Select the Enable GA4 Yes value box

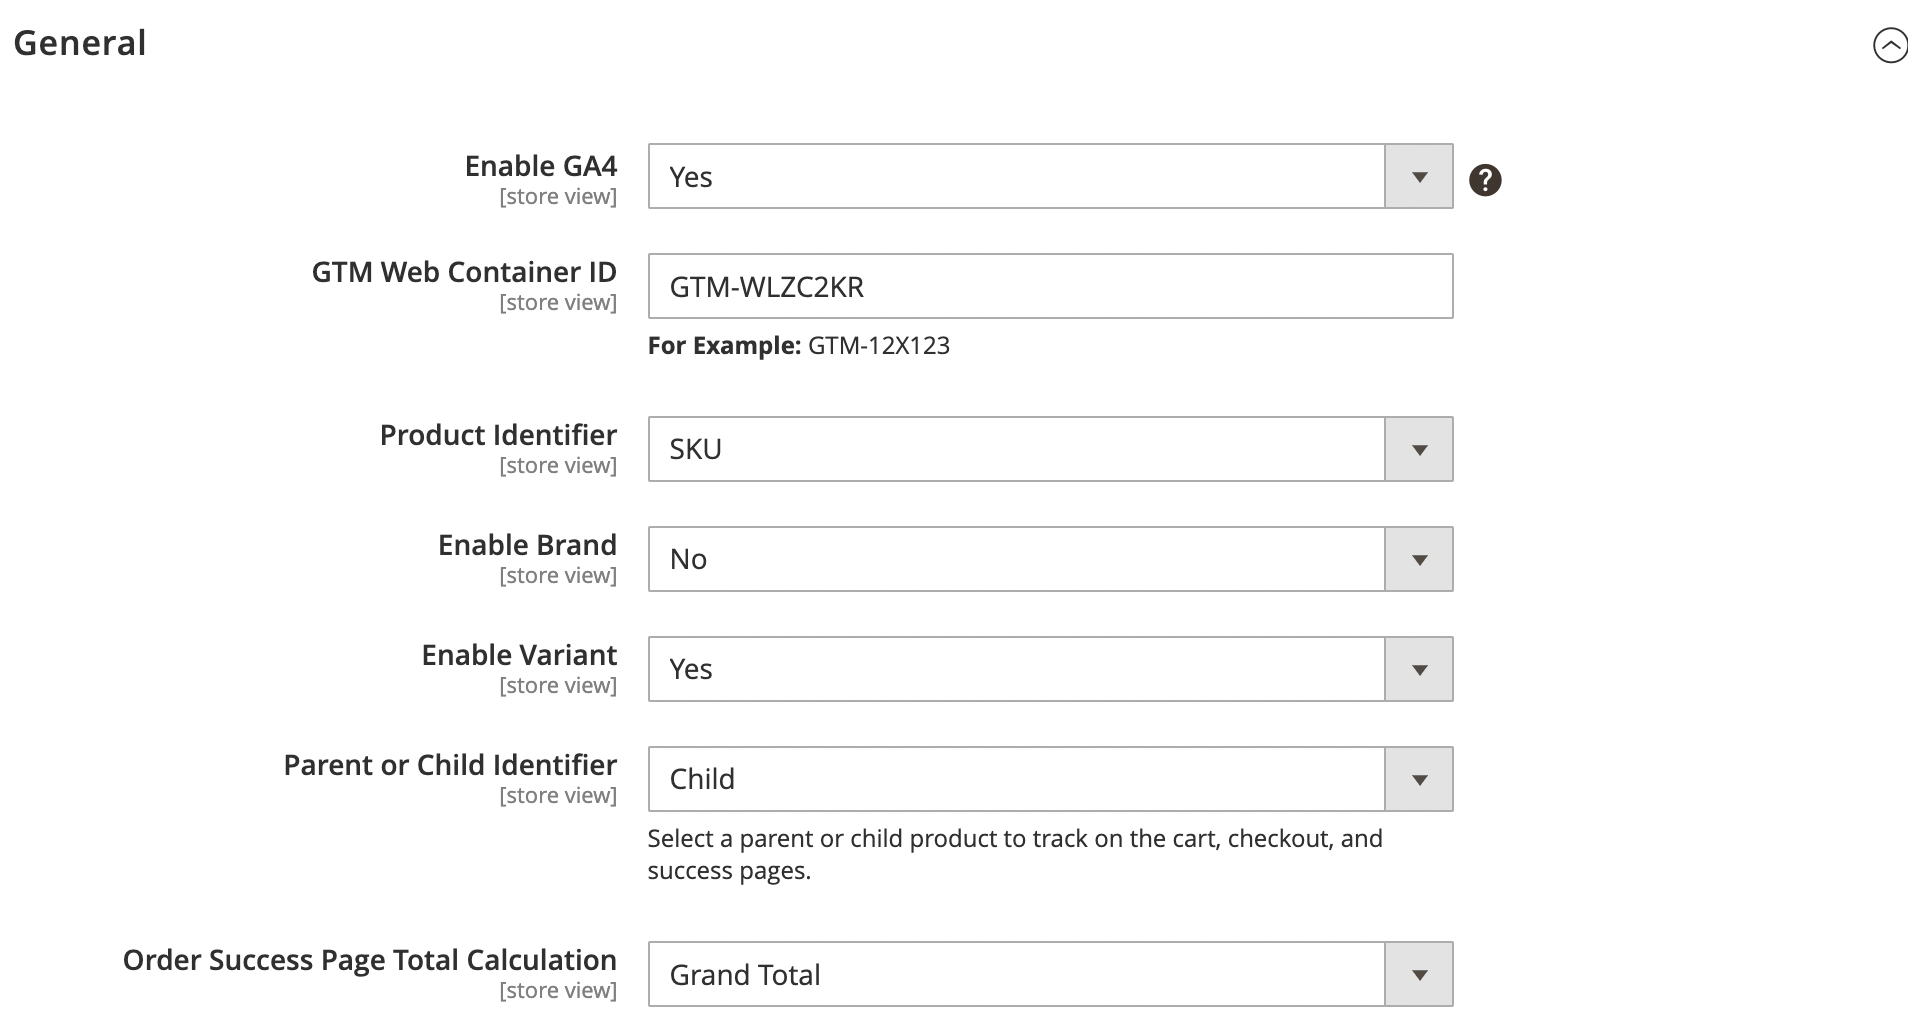[1017, 177]
